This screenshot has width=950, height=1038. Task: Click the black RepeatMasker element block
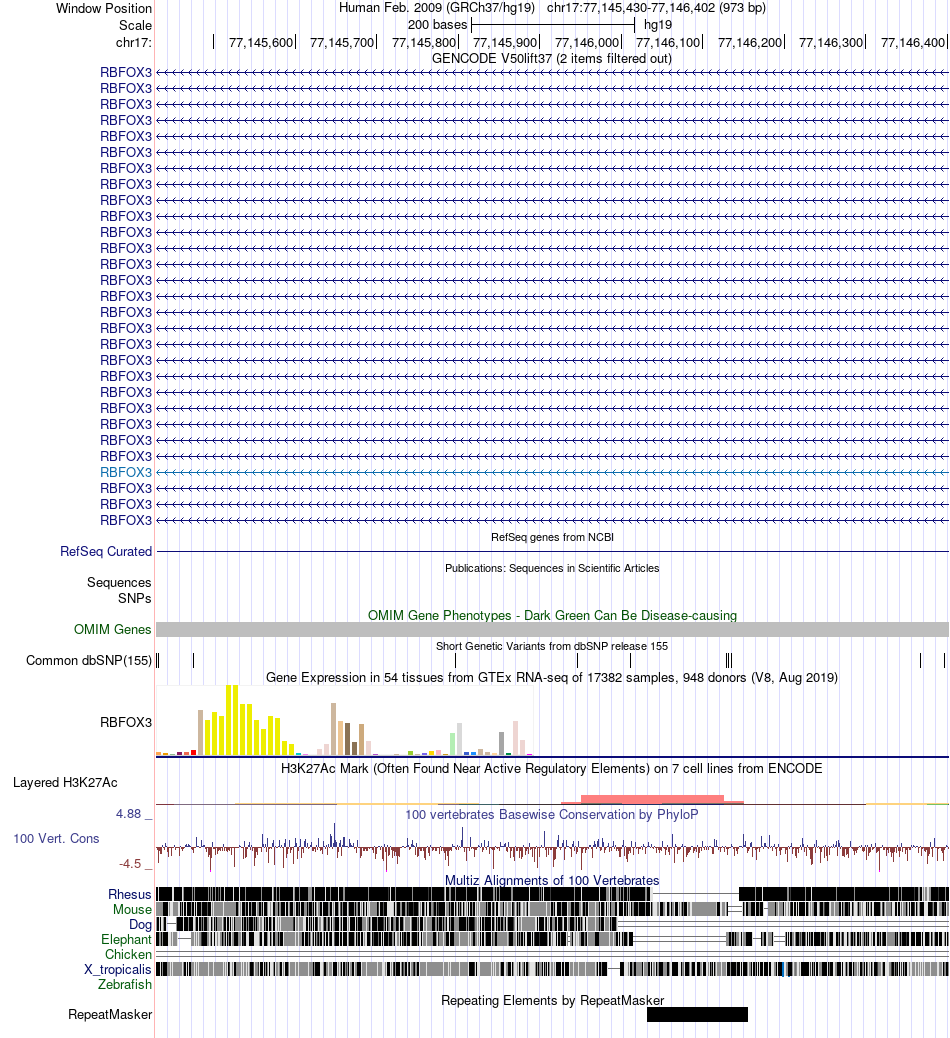click(x=697, y=1014)
